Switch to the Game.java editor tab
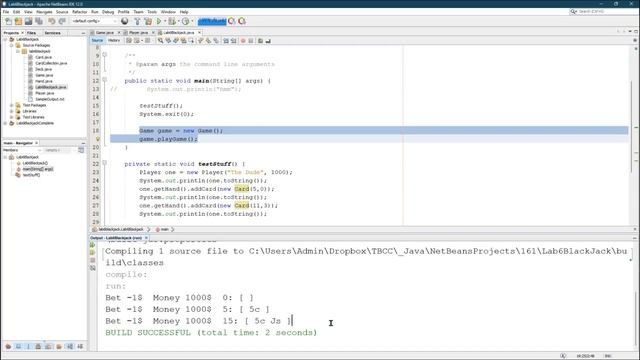Image resolution: width=640 pixels, height=360 pixels. click(x=104, y=32)
